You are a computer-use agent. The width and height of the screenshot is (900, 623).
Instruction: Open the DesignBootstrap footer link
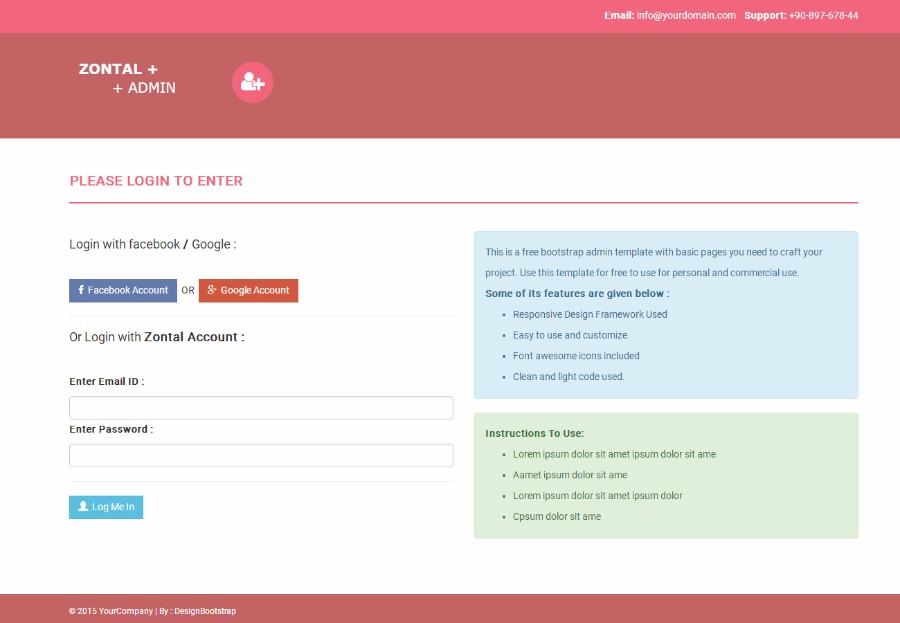[205, 611]
